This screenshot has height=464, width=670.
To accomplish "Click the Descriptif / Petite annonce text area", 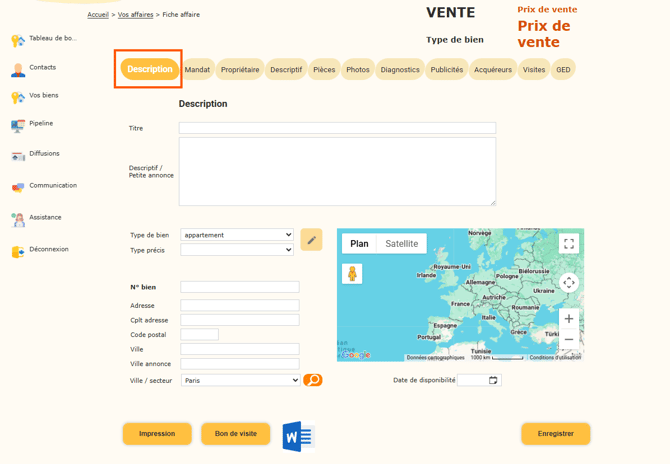I will 338,171.
